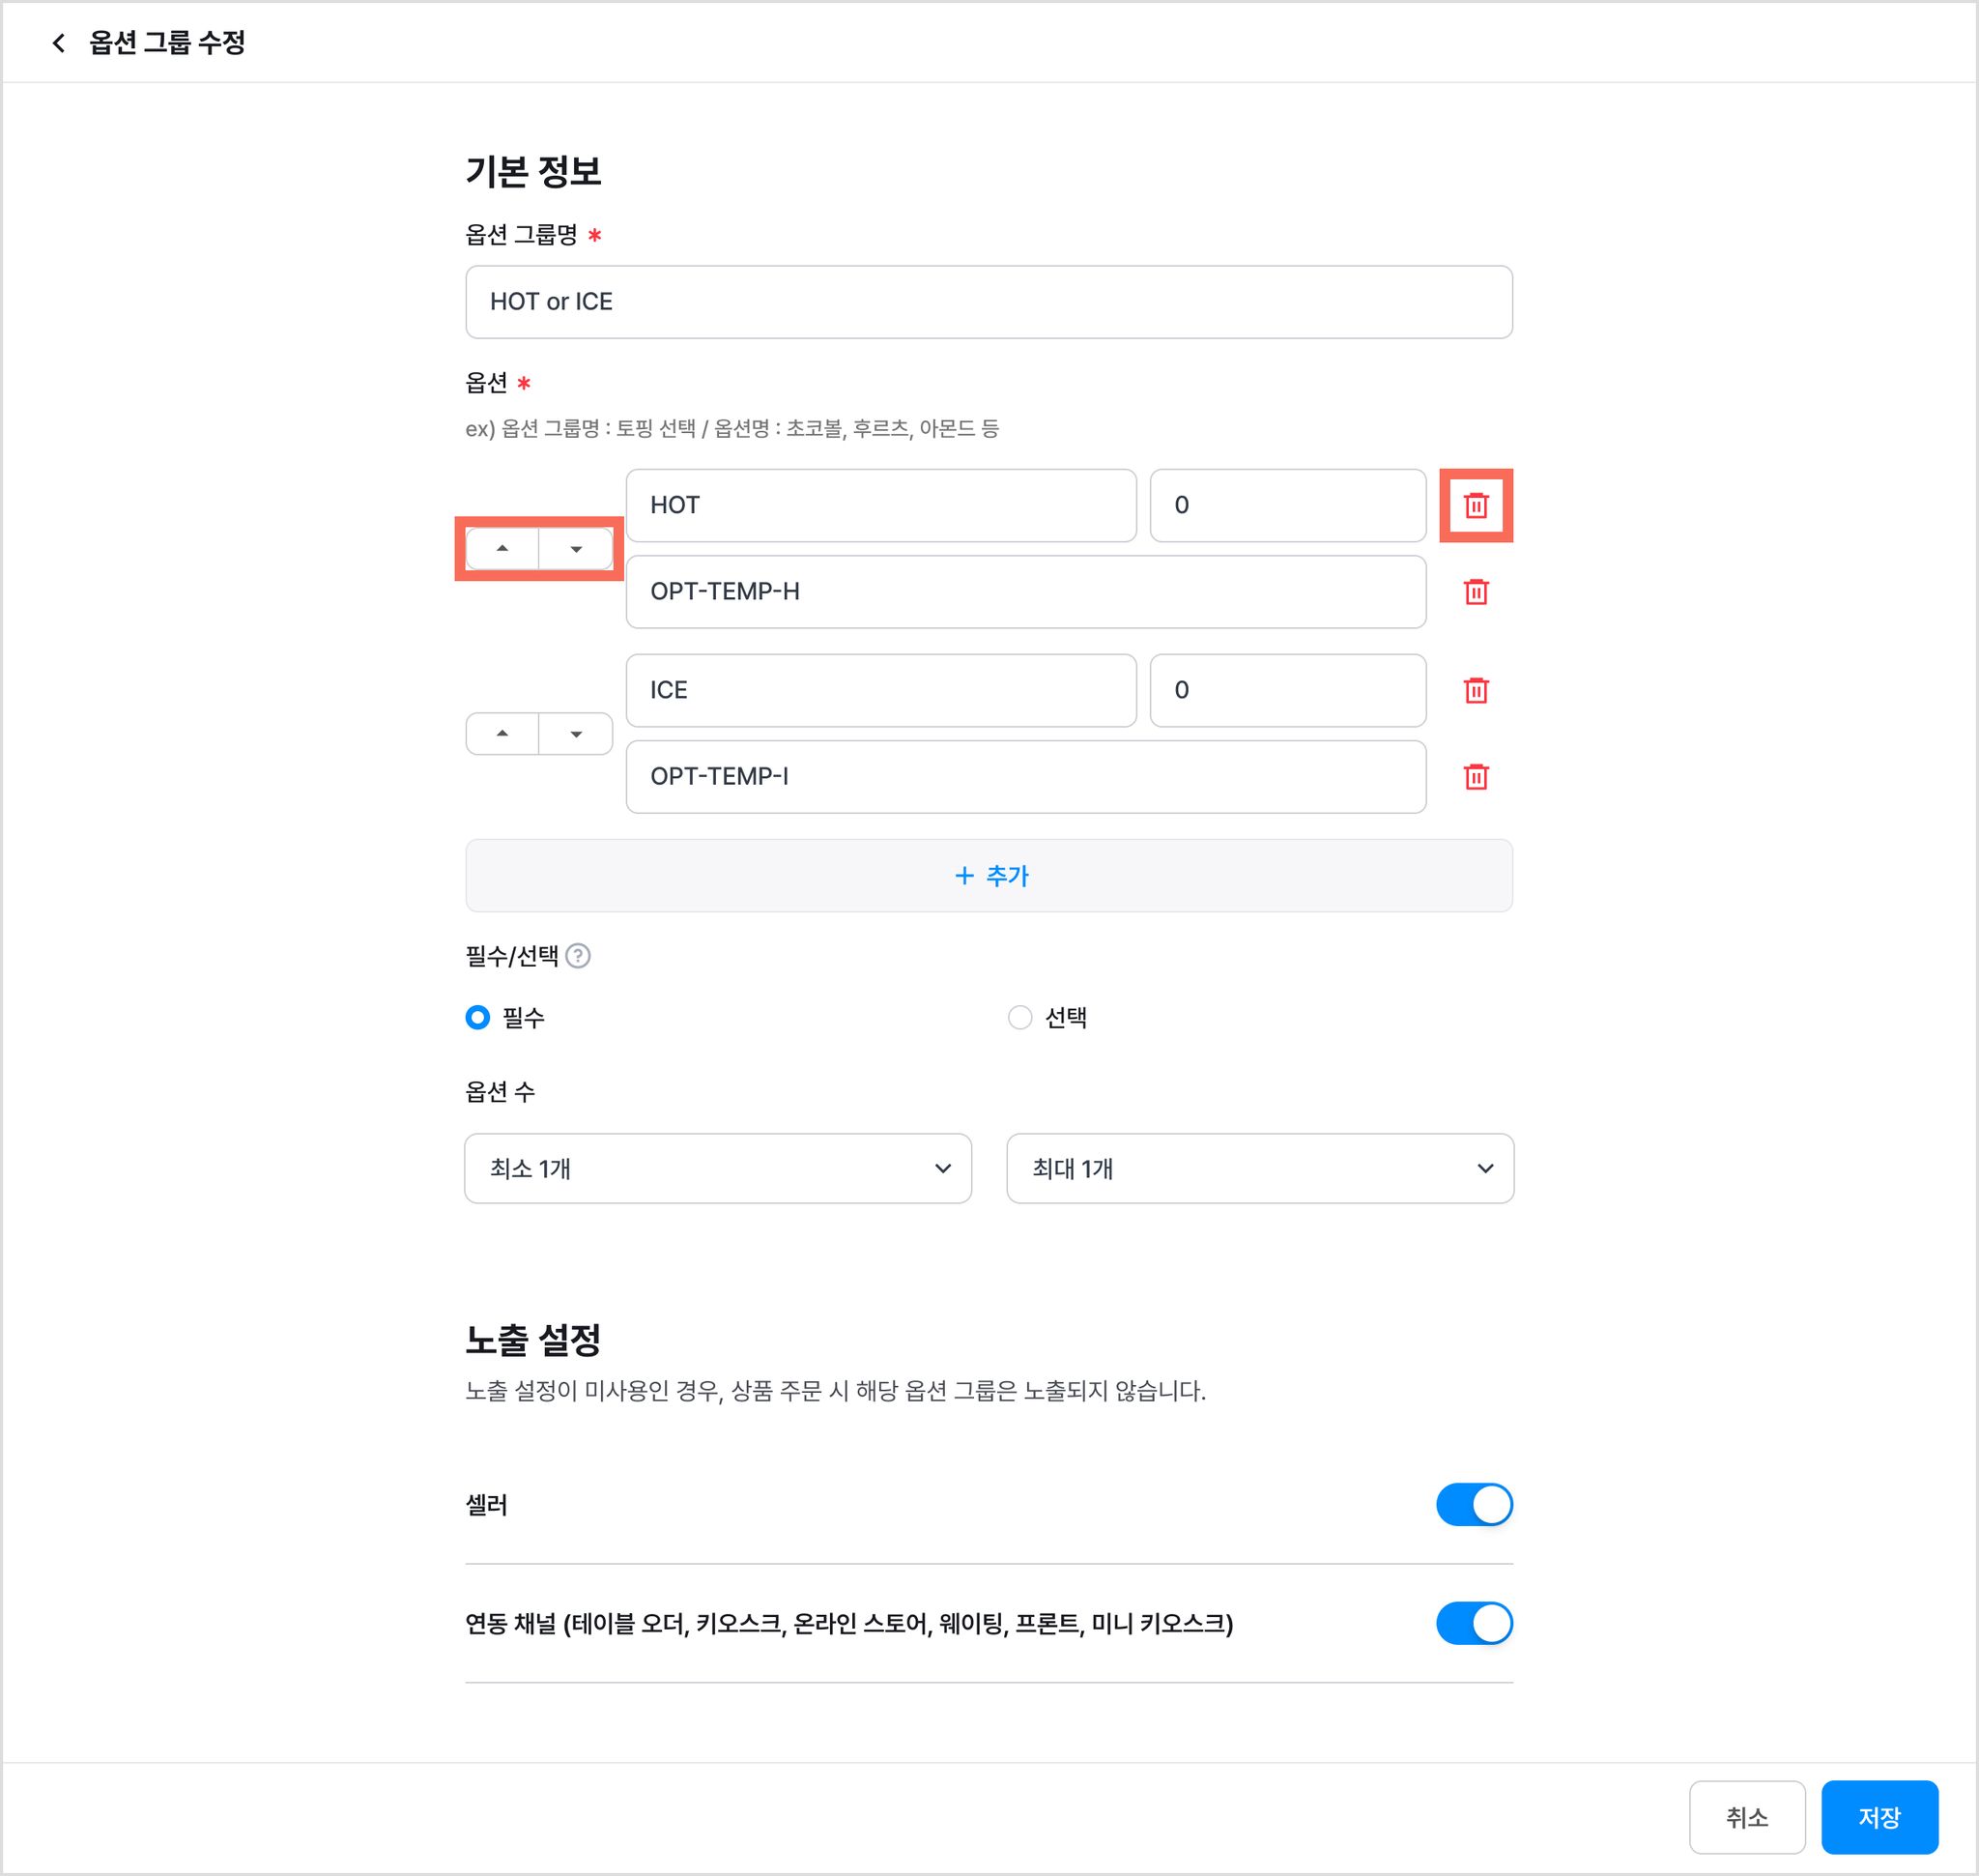Go back using the header back arrow
The image size is (1979, 1876).
(59, 43)
